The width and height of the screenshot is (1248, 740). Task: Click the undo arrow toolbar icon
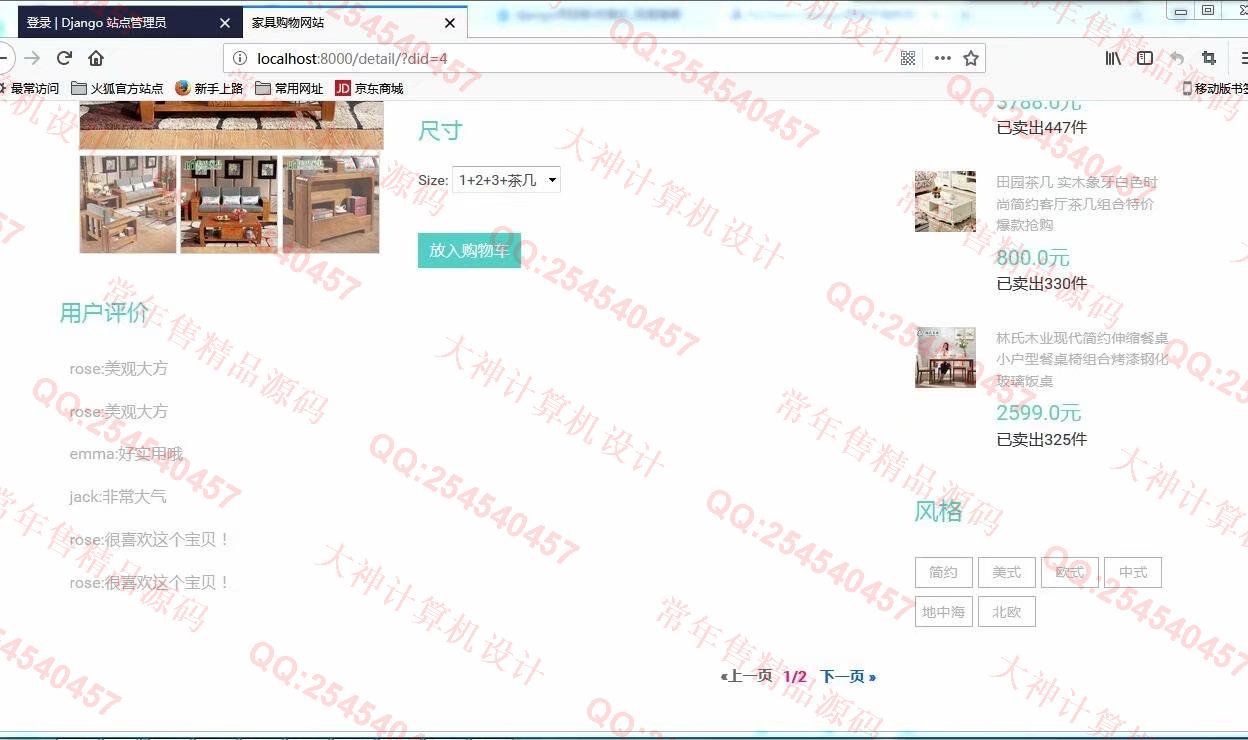1177,58
